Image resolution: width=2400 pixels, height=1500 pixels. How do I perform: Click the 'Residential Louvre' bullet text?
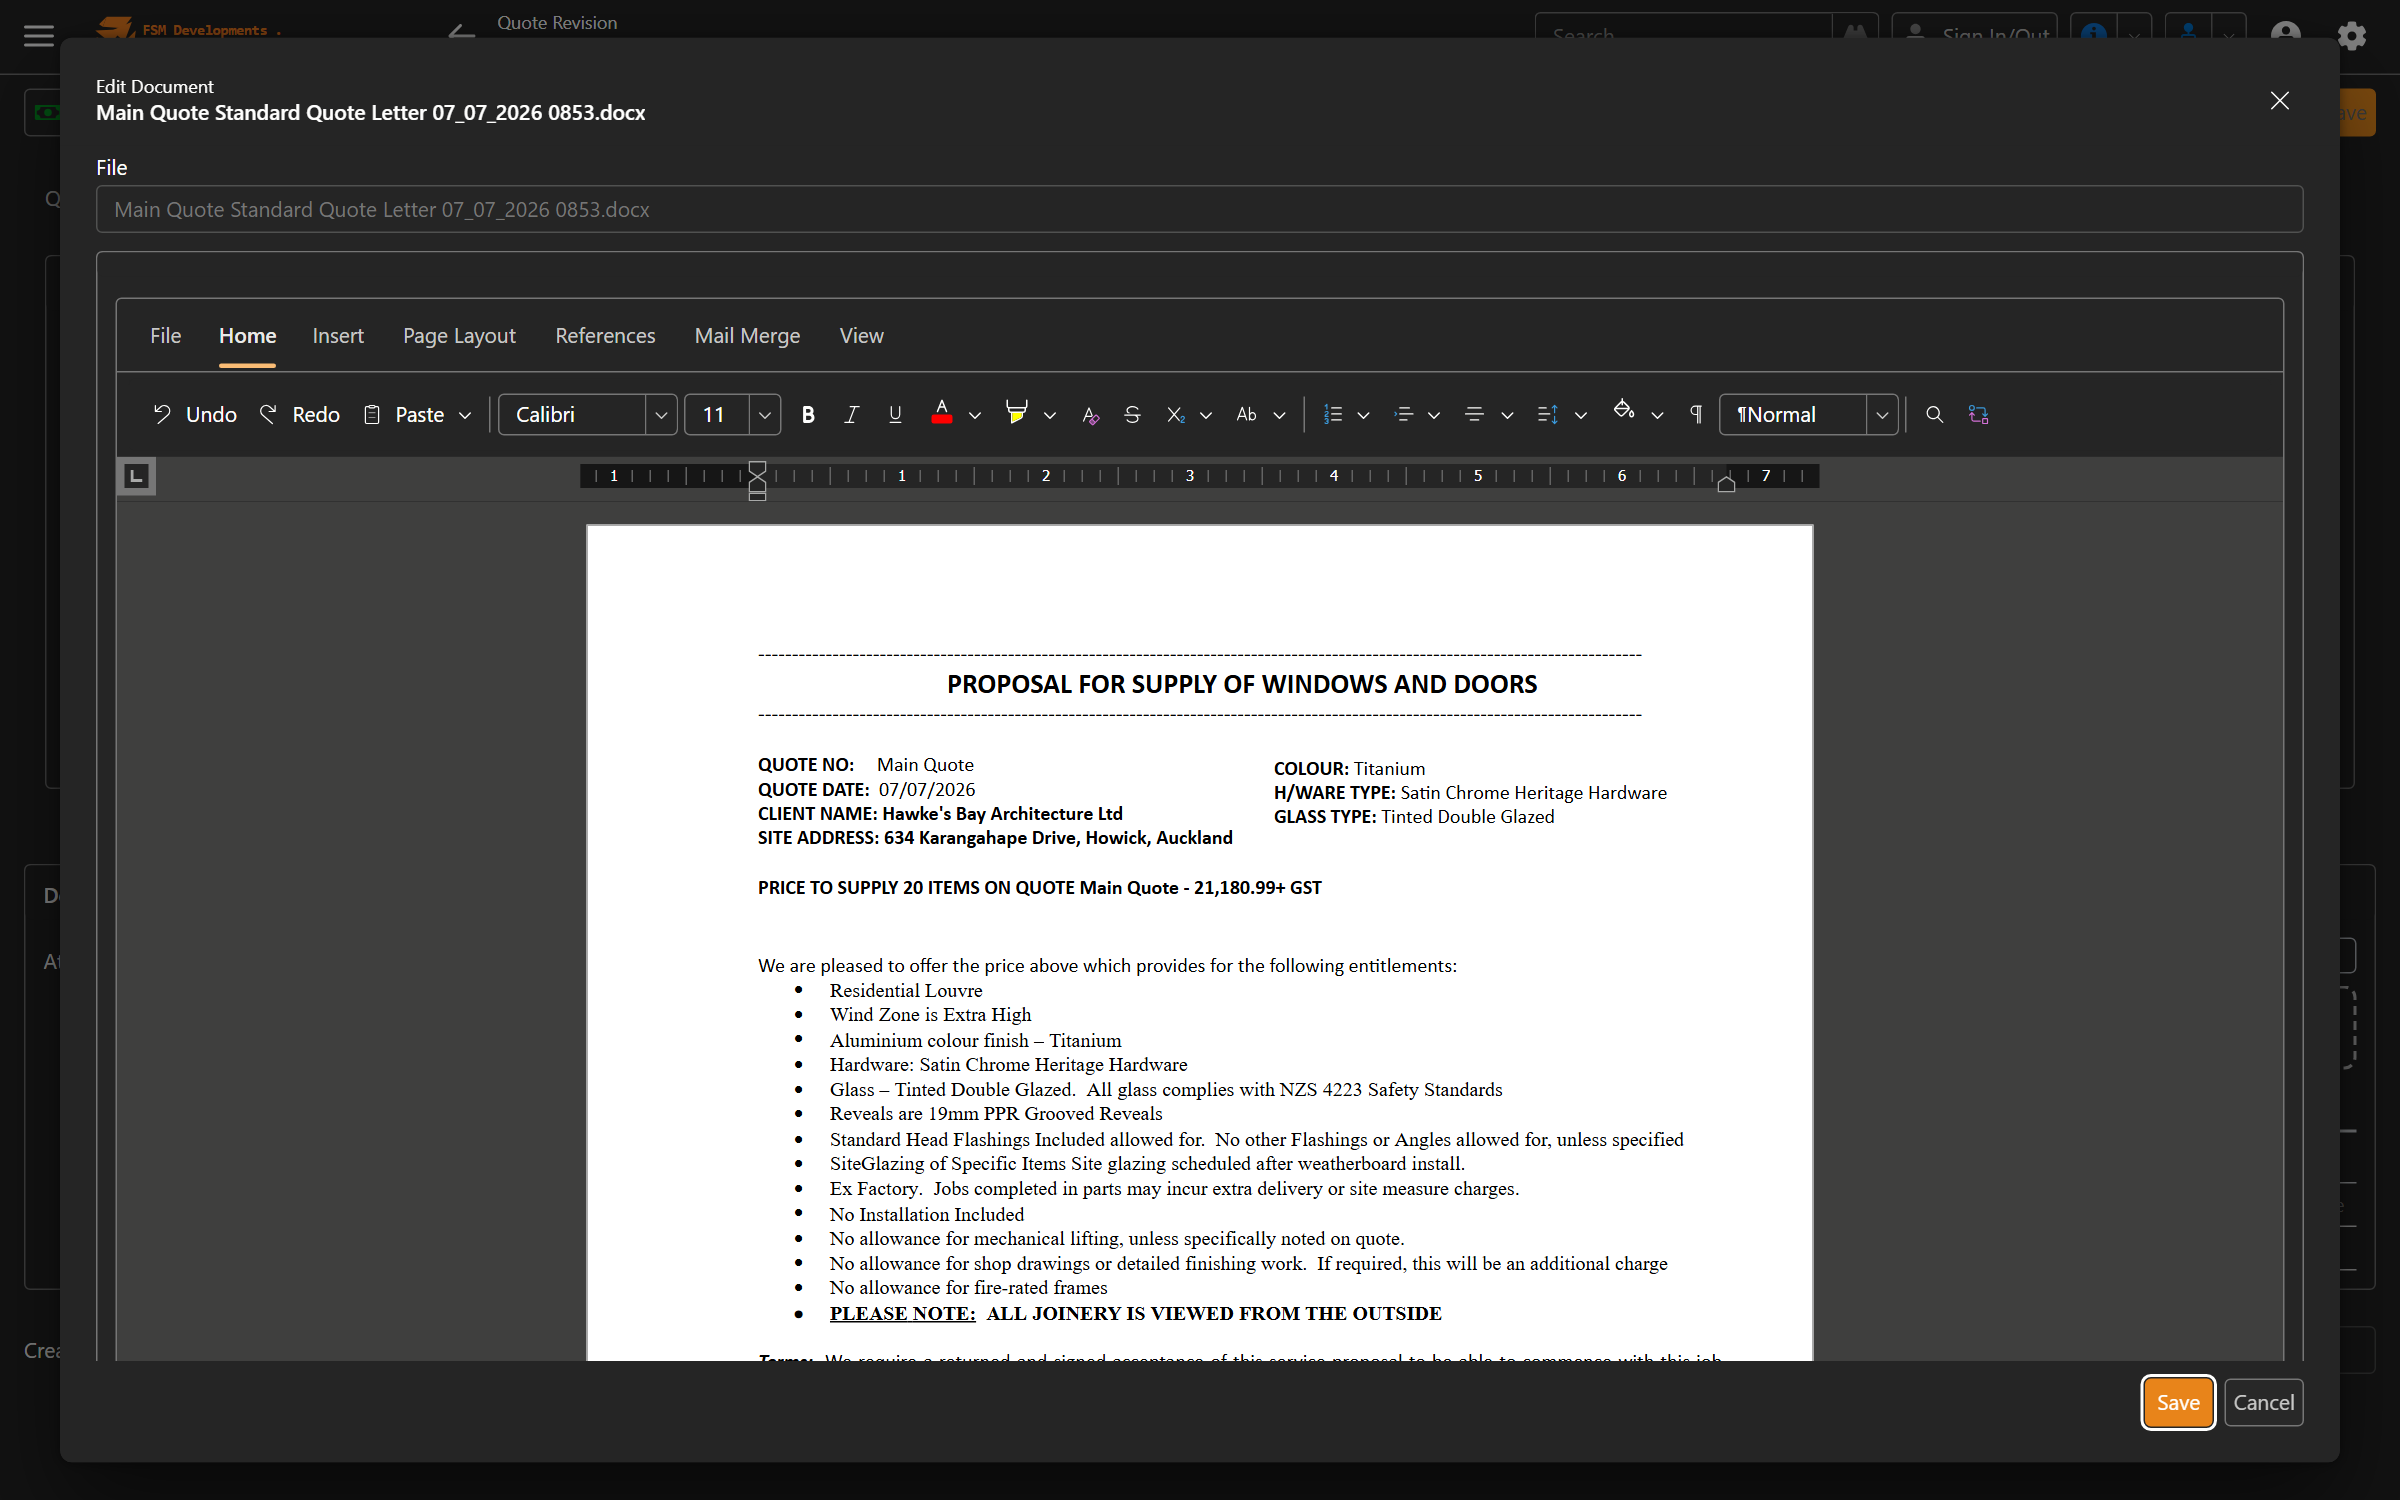pos(905,990)
